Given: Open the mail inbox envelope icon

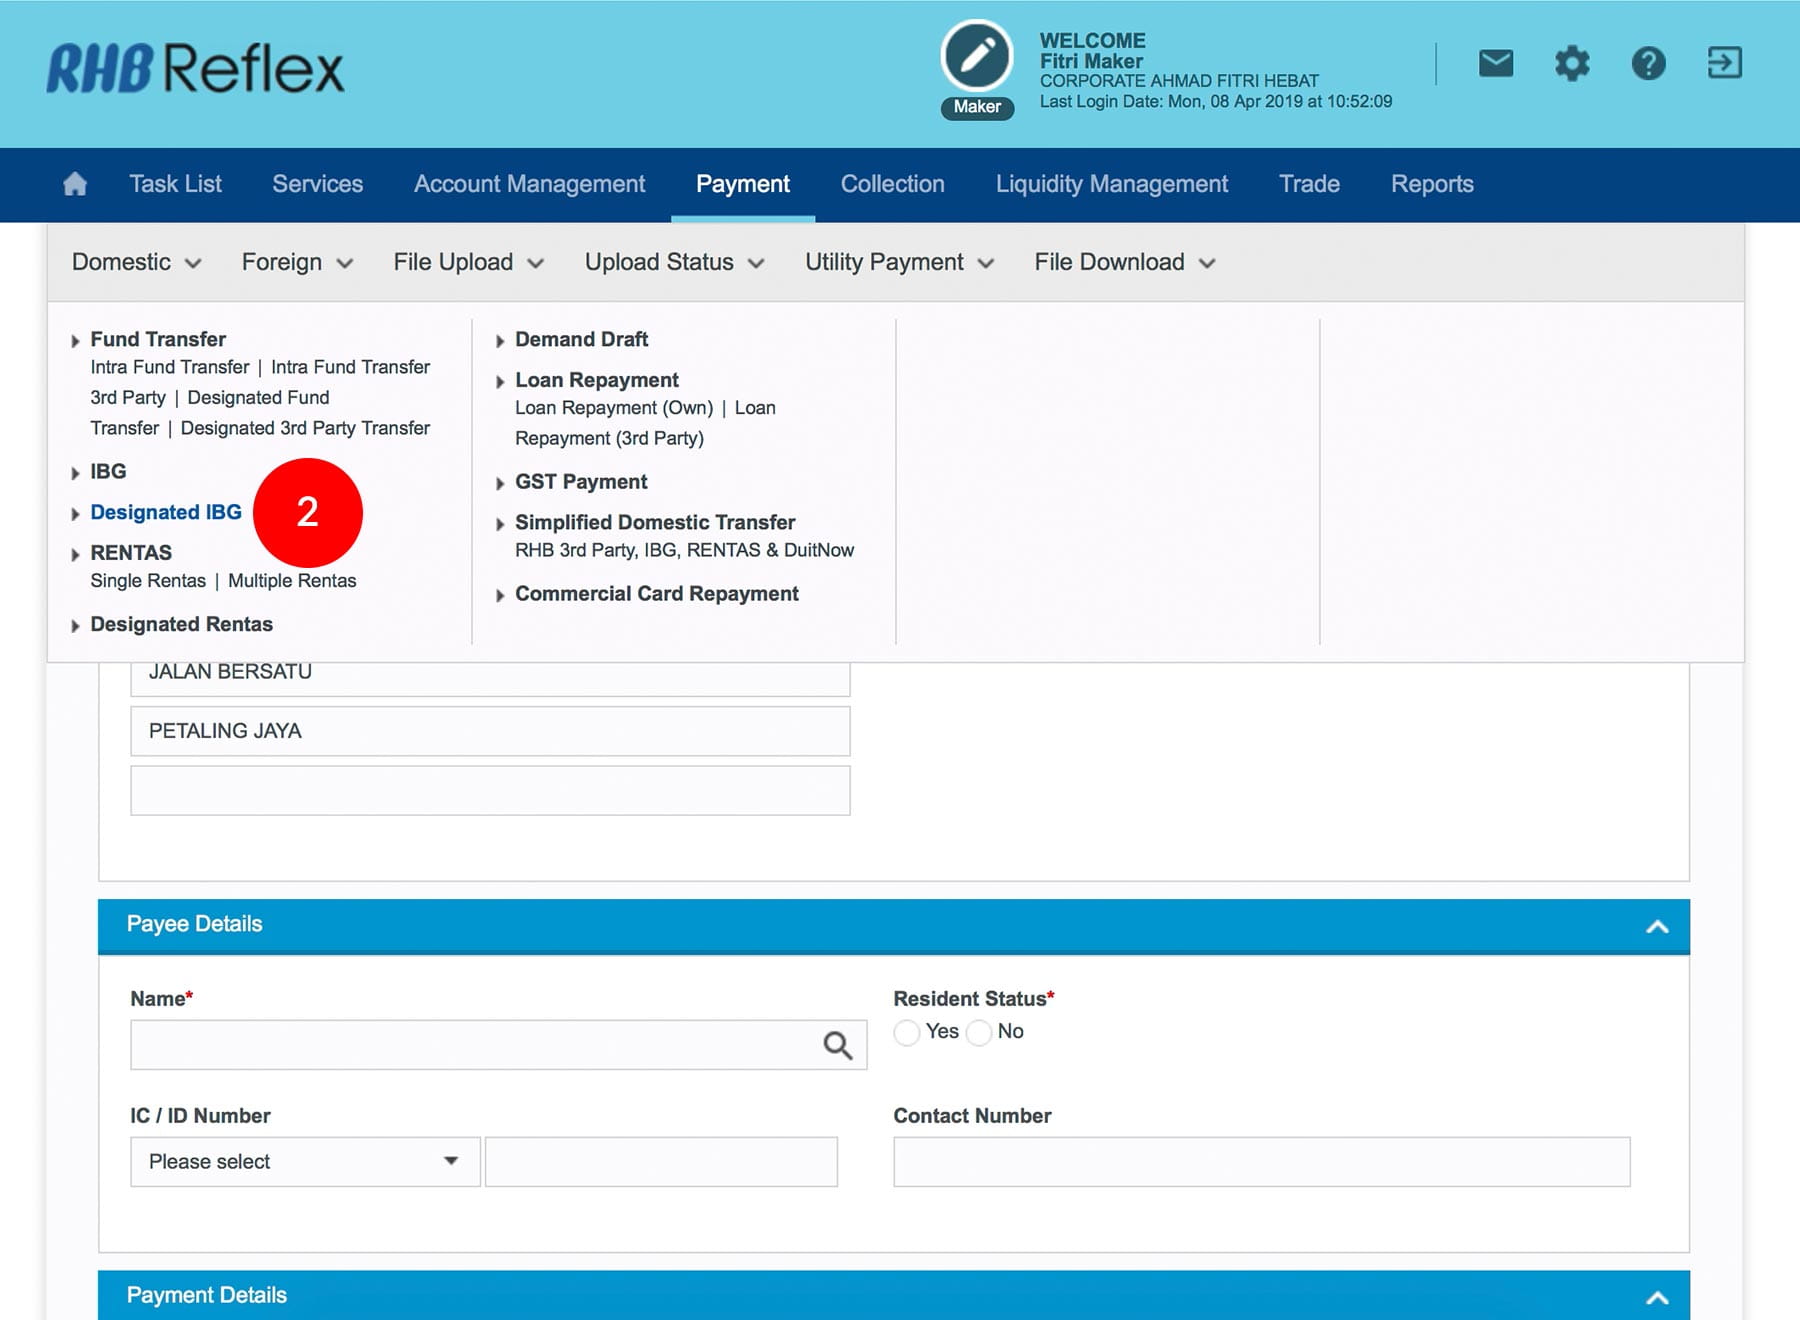Looking at the screenshot, I should pyautogui.click(x=1495, y=63).
